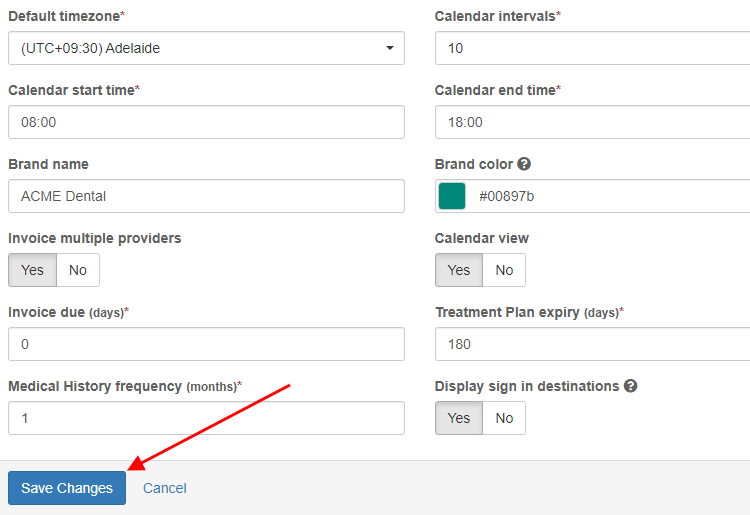The height and width of the screenshot is (515, 750).
Task: Open the teal brand color swatch
Action: [x=452, y=196]
